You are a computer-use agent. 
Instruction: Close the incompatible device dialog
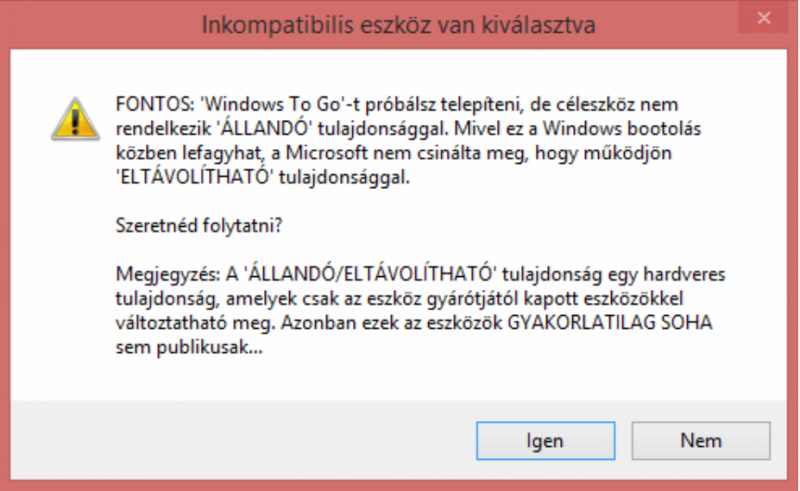(x=764, y=18)
